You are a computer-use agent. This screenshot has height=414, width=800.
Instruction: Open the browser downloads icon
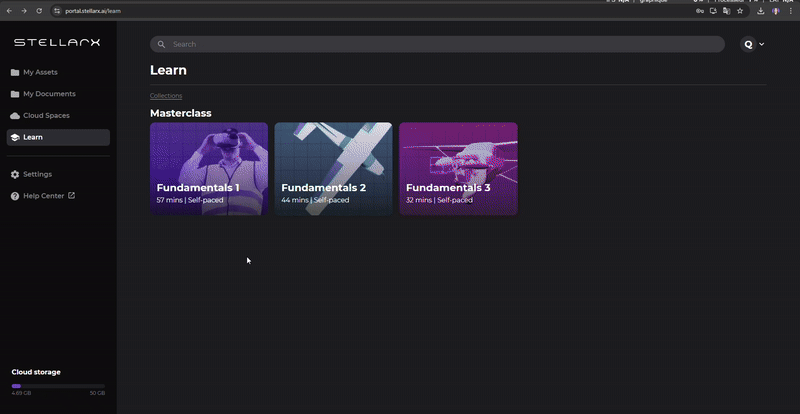761,11
